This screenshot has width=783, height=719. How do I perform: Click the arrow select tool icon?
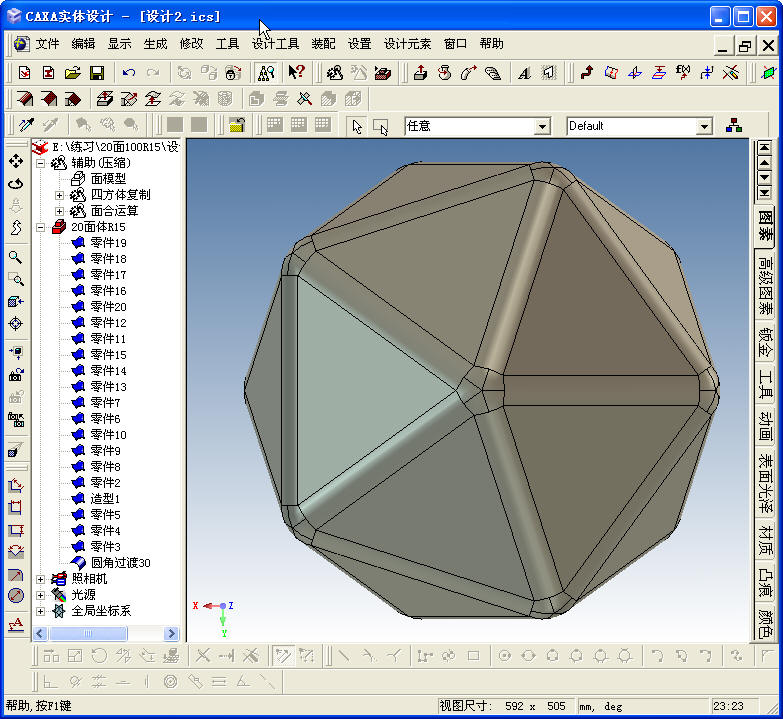click(x=357, y=126)
